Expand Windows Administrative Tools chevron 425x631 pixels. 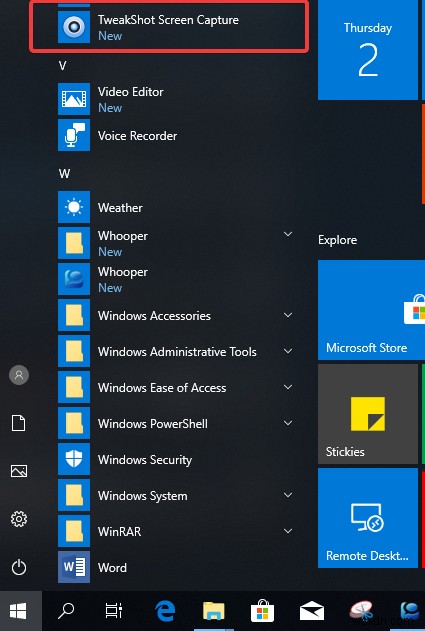click(x=288, y=351)
